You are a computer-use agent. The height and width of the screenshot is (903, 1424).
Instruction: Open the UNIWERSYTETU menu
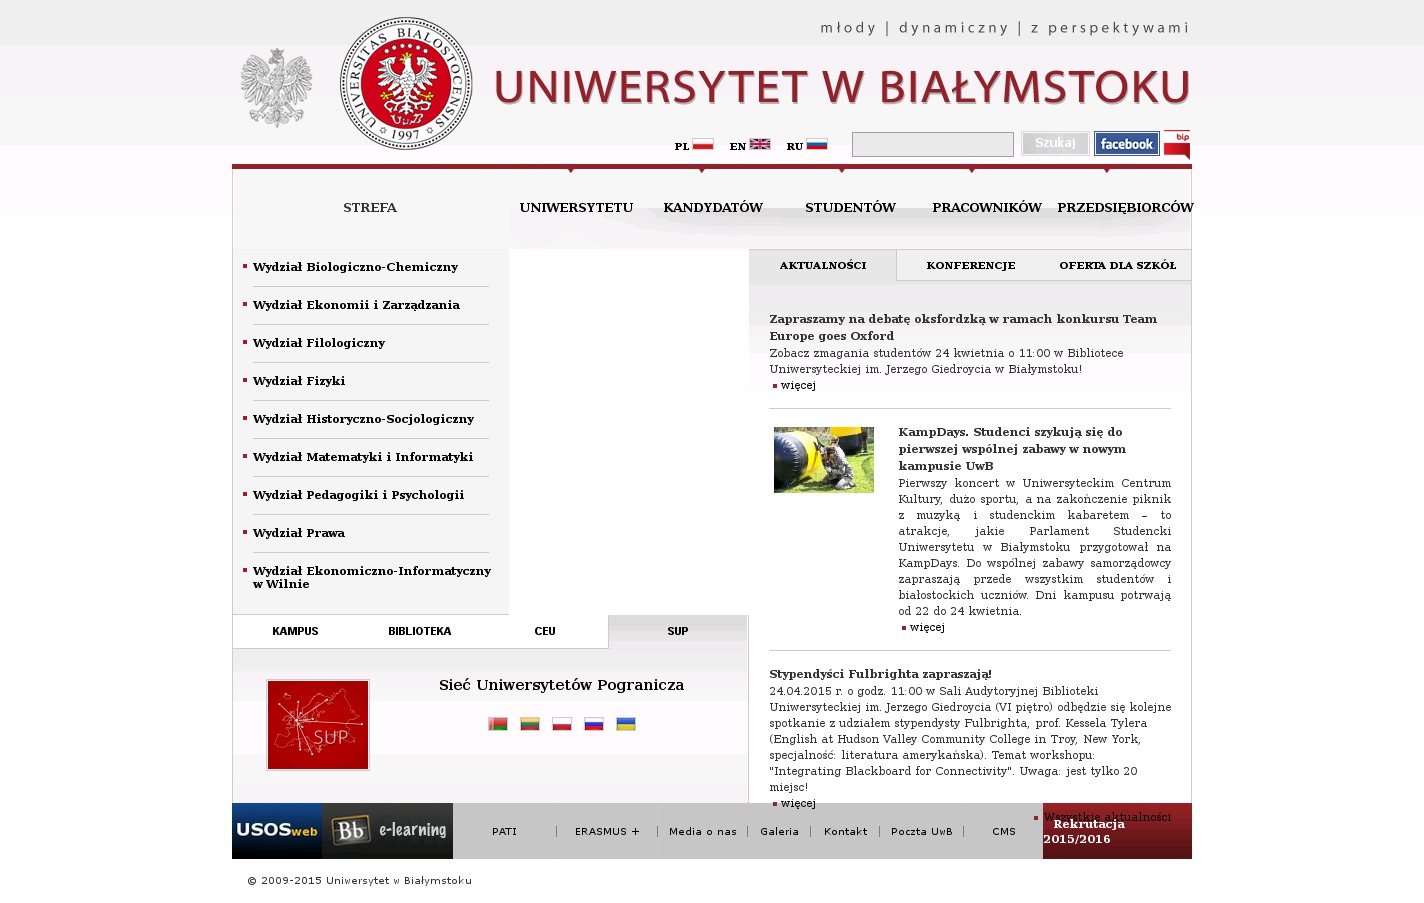pyautogui.click(x=576, y=208)
